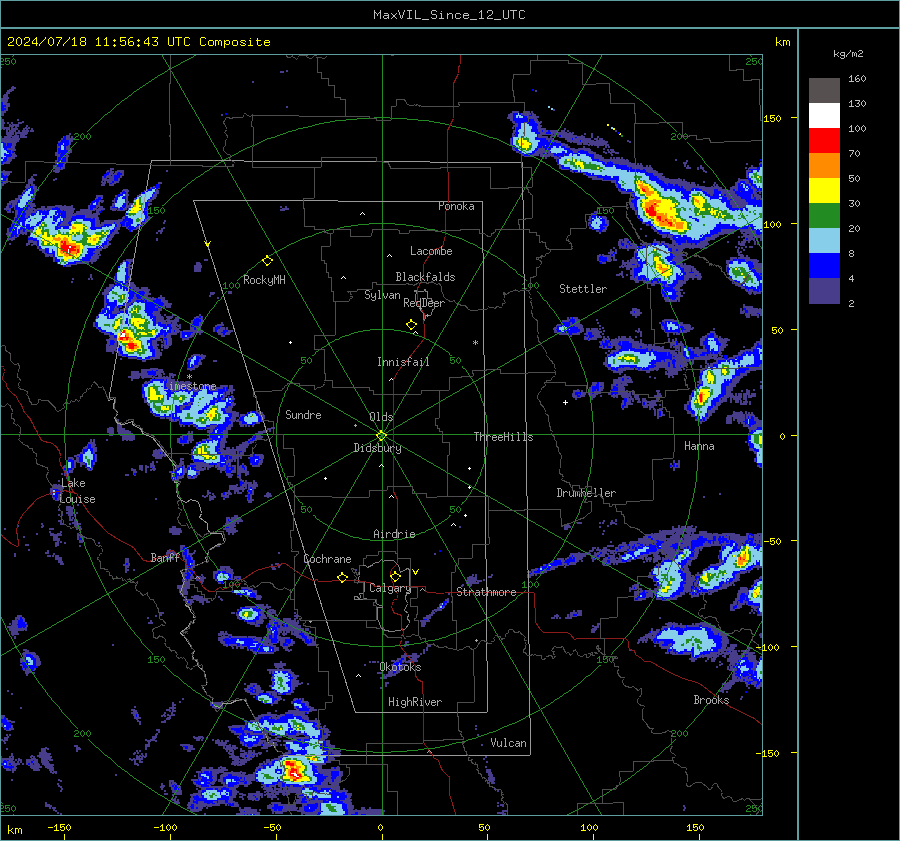This screenshot has height=841, width=900.
Task: Select the white 130 legend color swatch
Action: pos(824,116)
